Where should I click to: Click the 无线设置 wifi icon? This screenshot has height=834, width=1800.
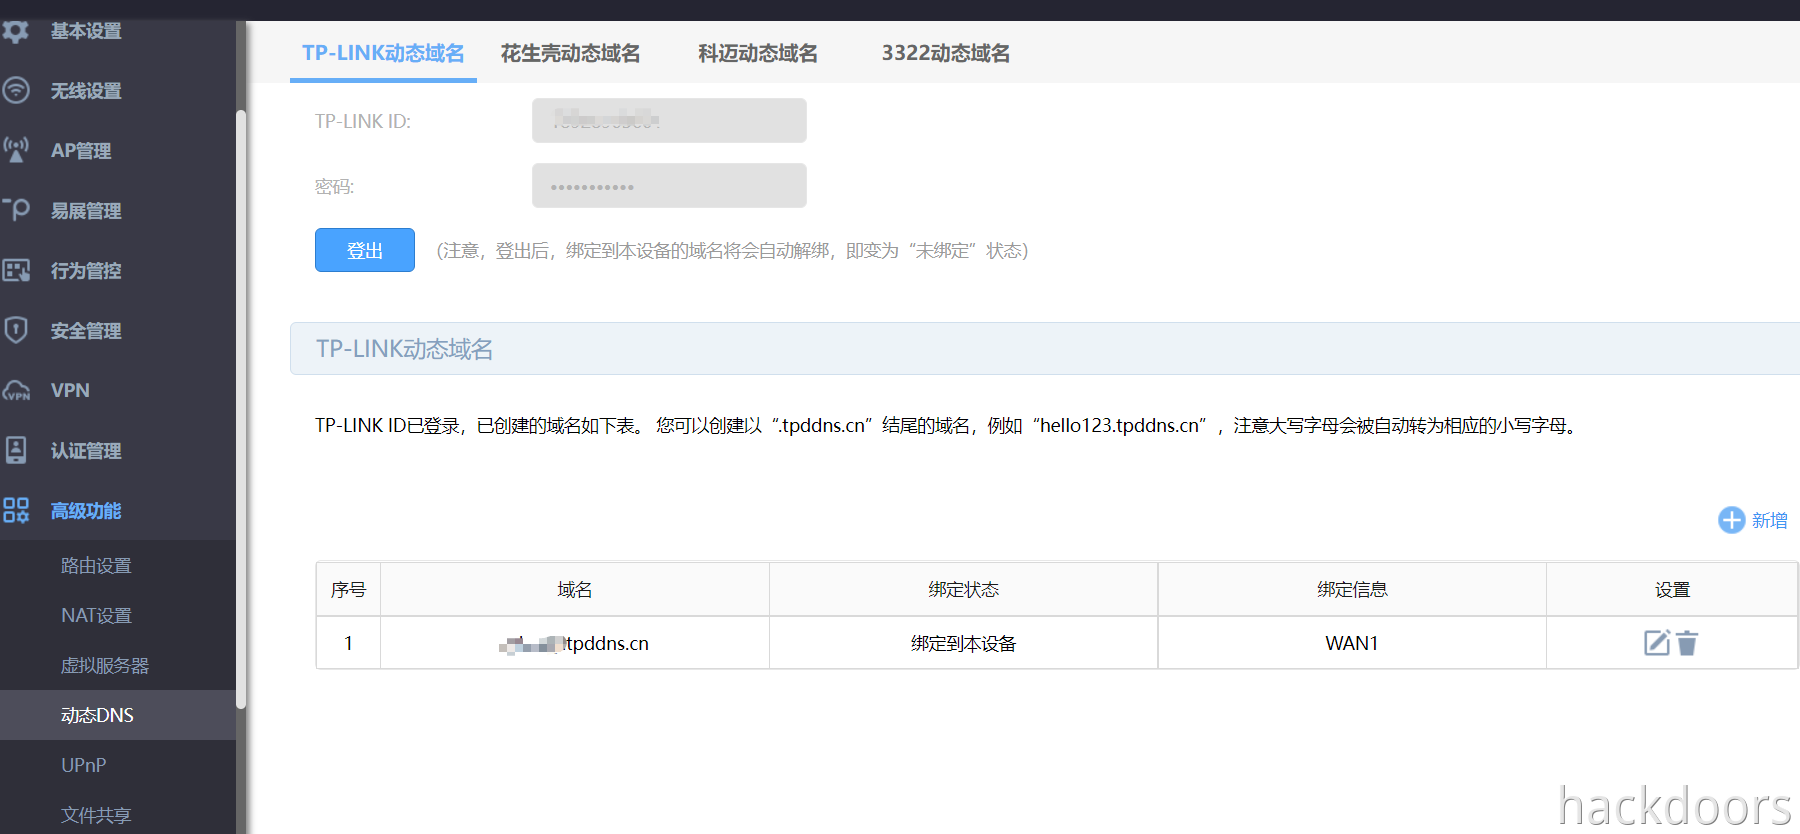point(15,90)
